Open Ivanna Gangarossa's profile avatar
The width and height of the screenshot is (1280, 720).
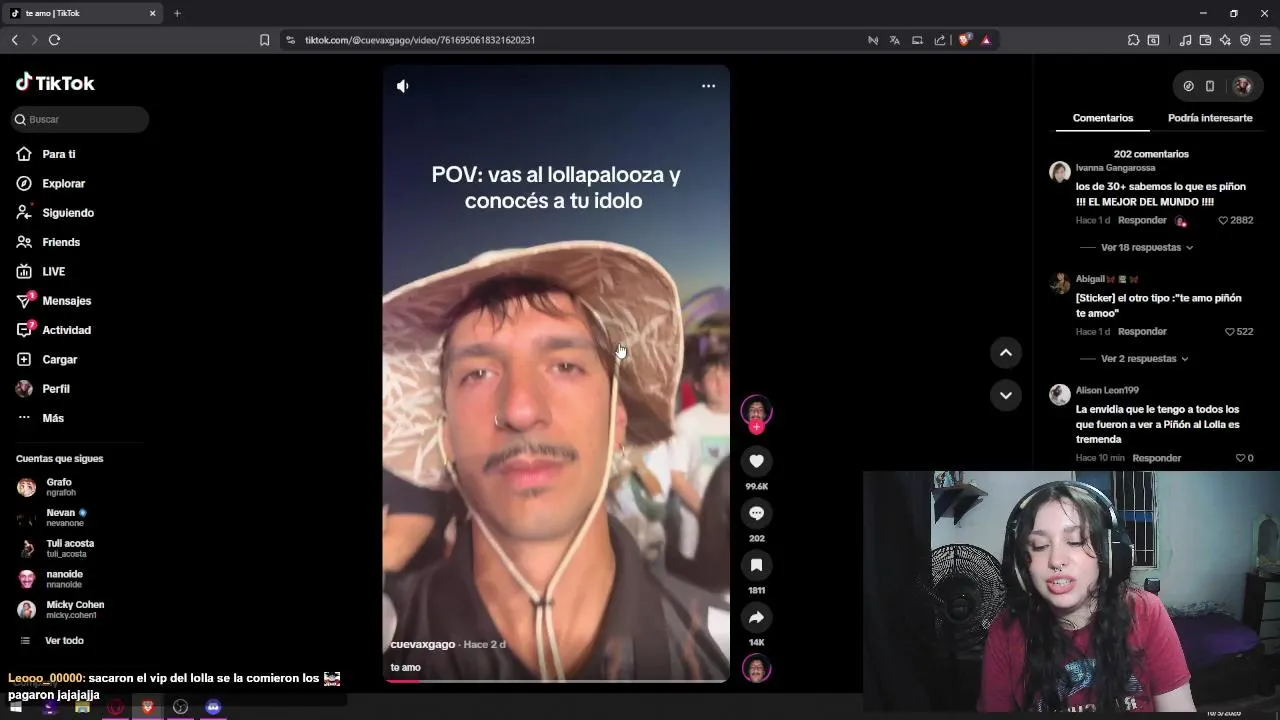click(1060, 172)
